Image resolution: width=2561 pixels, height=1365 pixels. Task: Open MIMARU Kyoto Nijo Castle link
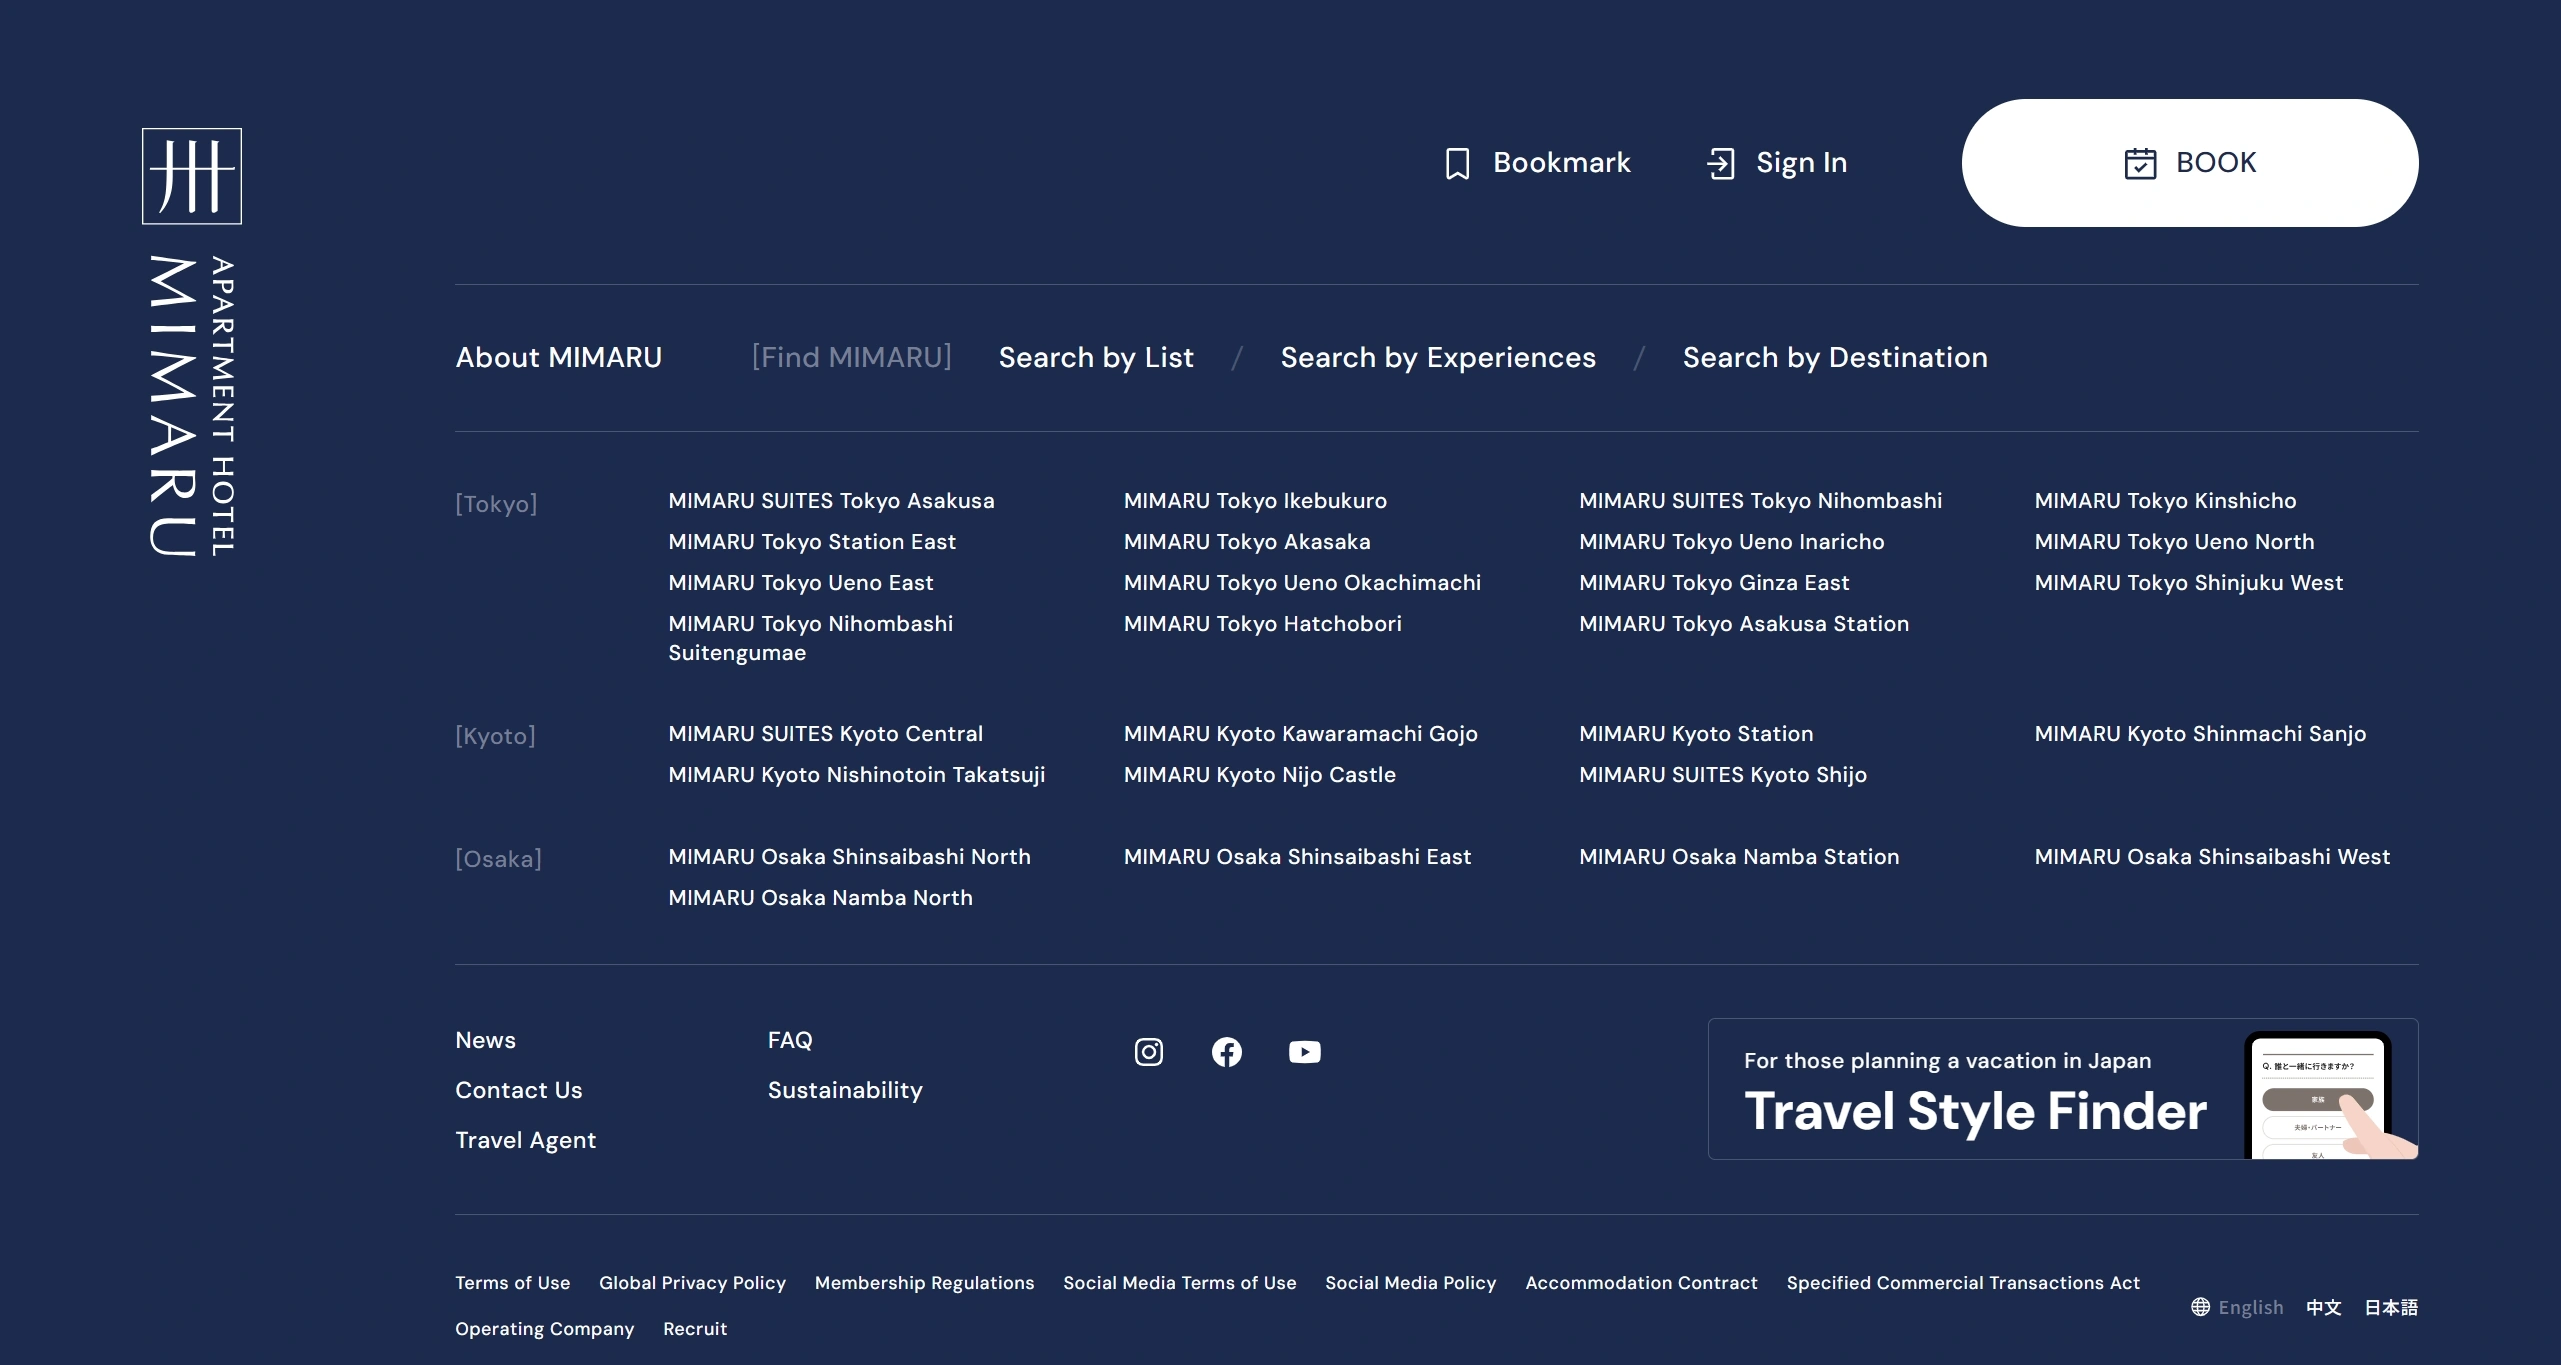[x=1259, y=774]
